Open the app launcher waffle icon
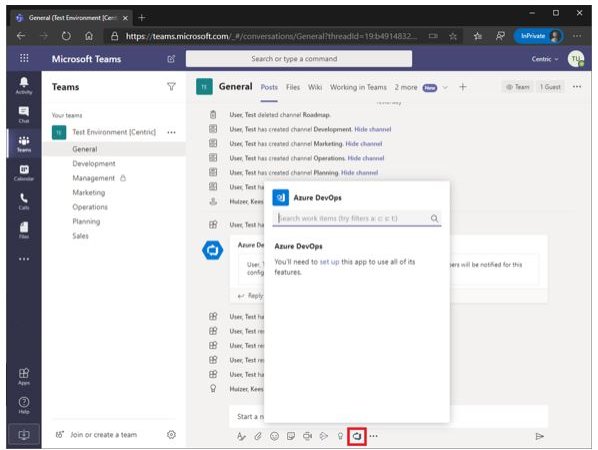 [24, 58]
